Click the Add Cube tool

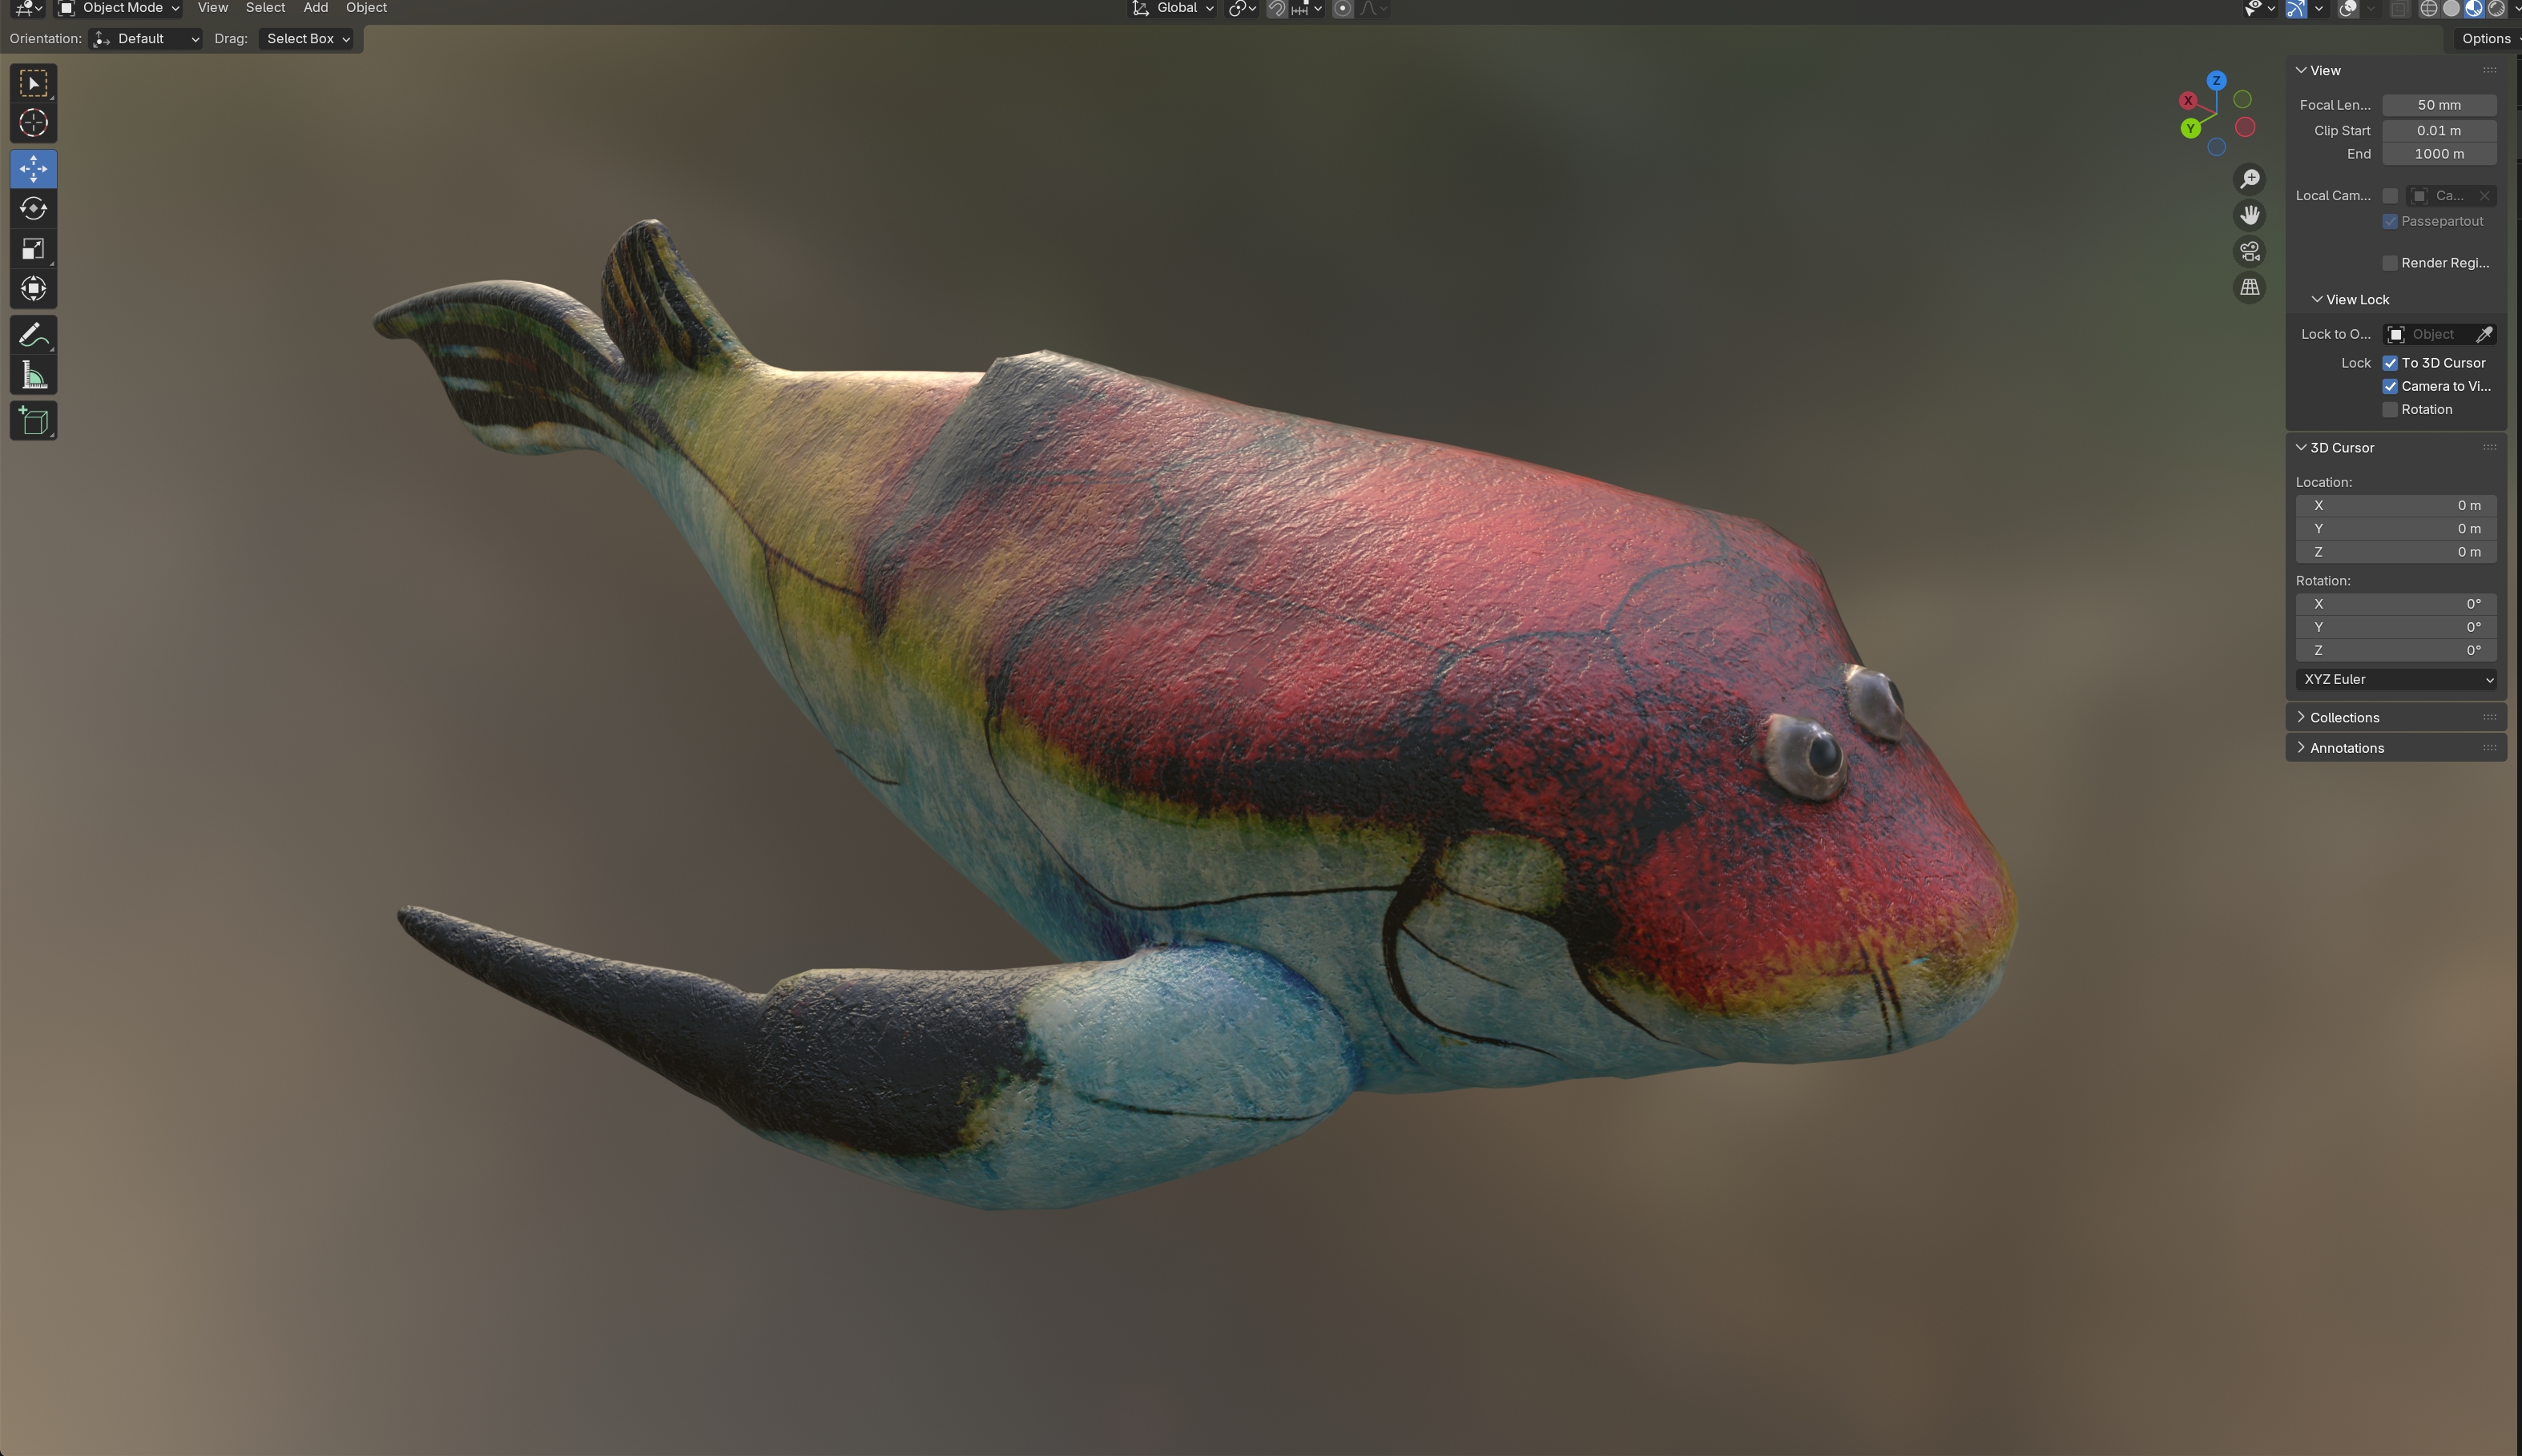(x=33, y=421)
